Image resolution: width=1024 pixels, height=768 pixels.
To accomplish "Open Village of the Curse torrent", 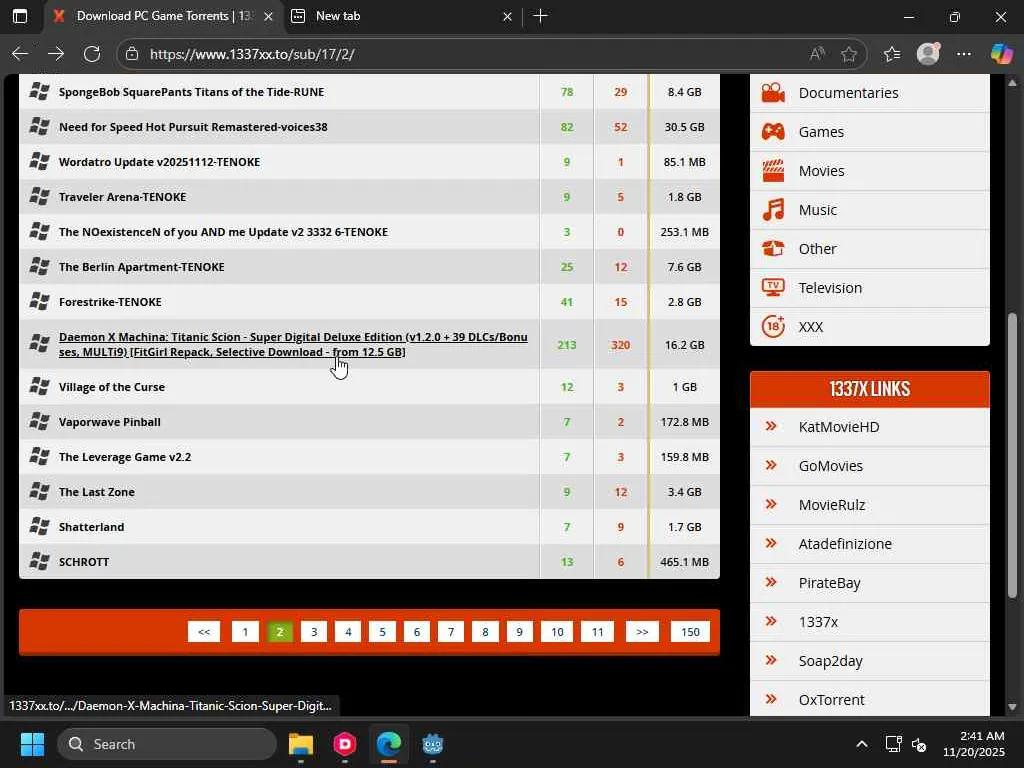I will [112, 387].
